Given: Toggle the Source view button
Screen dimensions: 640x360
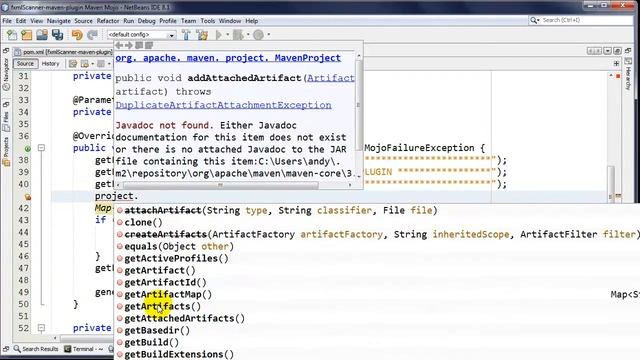Looking at the screenshot, I should (25, 64).
